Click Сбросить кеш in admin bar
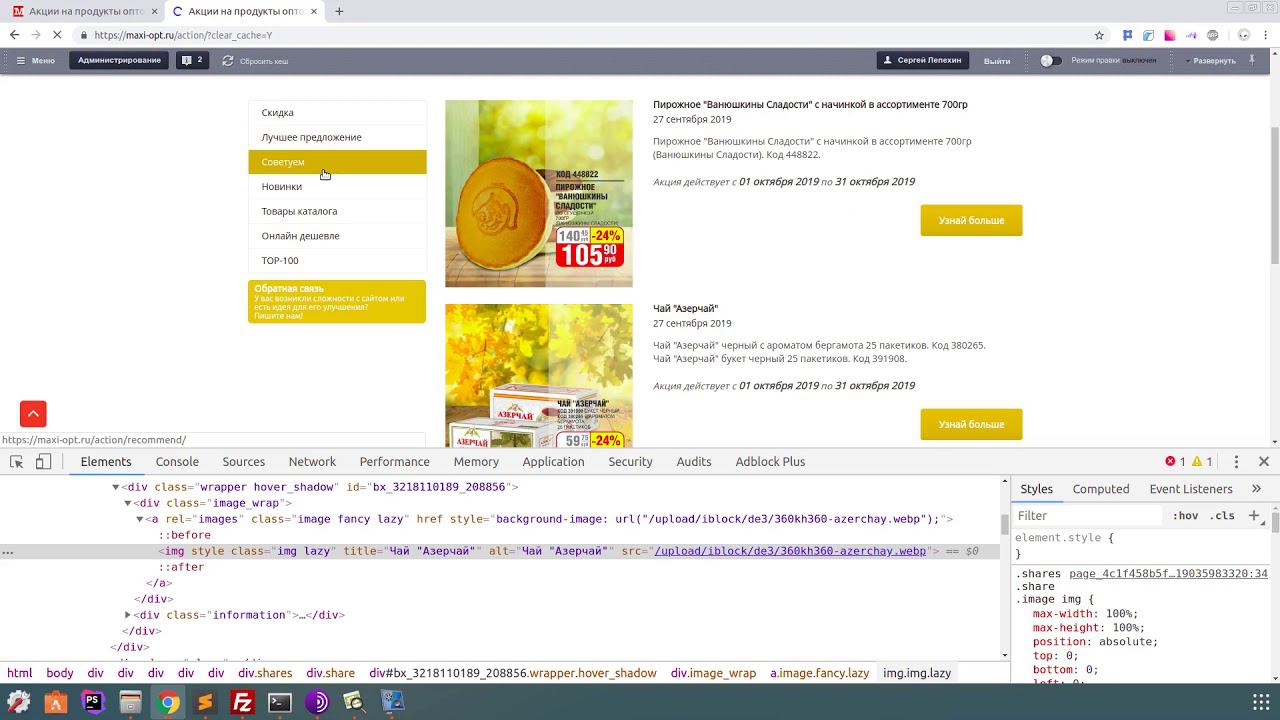The image size is (1280, 720). (x=255, y=60)
